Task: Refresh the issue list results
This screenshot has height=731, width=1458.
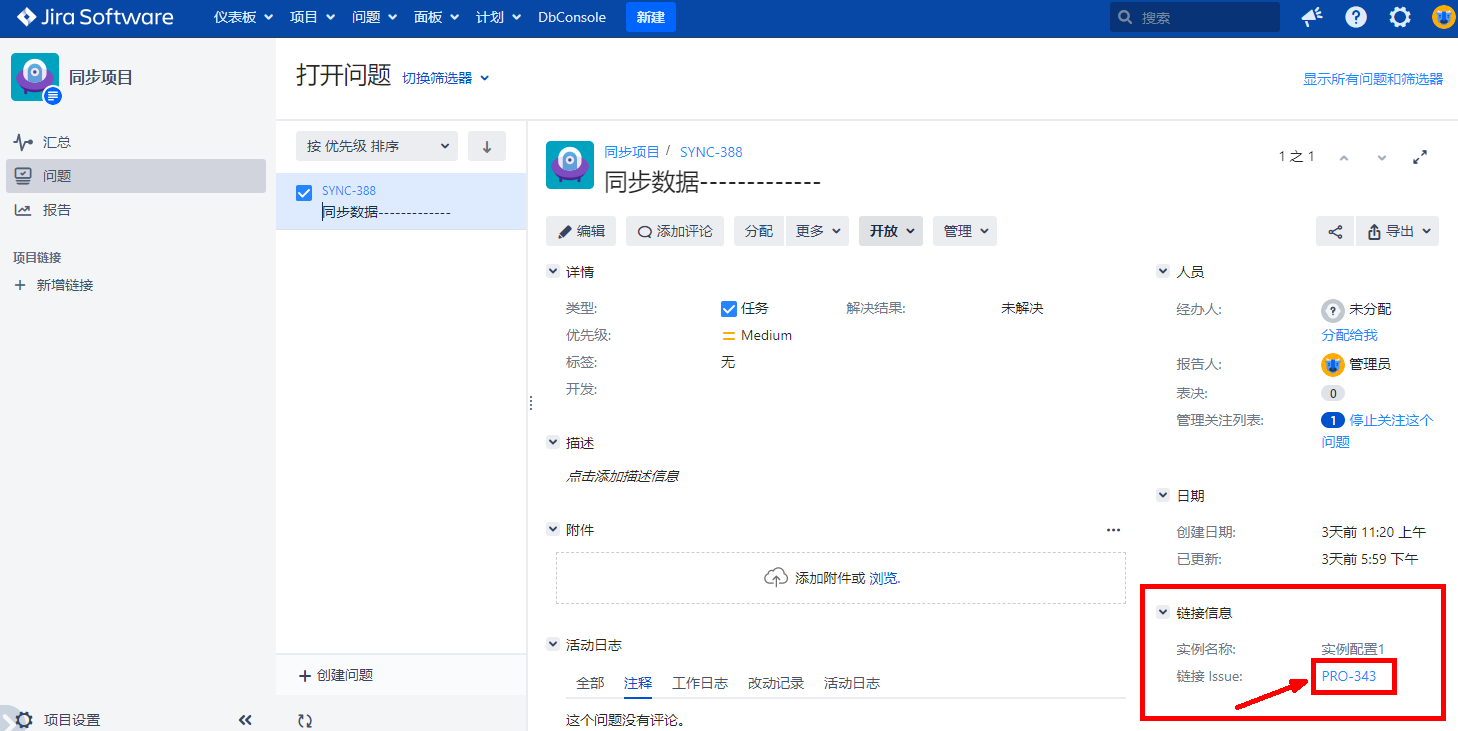Action: (x=305, y=720)
